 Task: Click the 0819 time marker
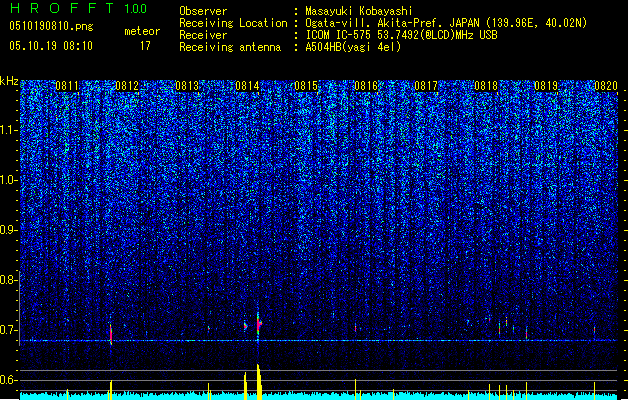click(x=546, y=86)
